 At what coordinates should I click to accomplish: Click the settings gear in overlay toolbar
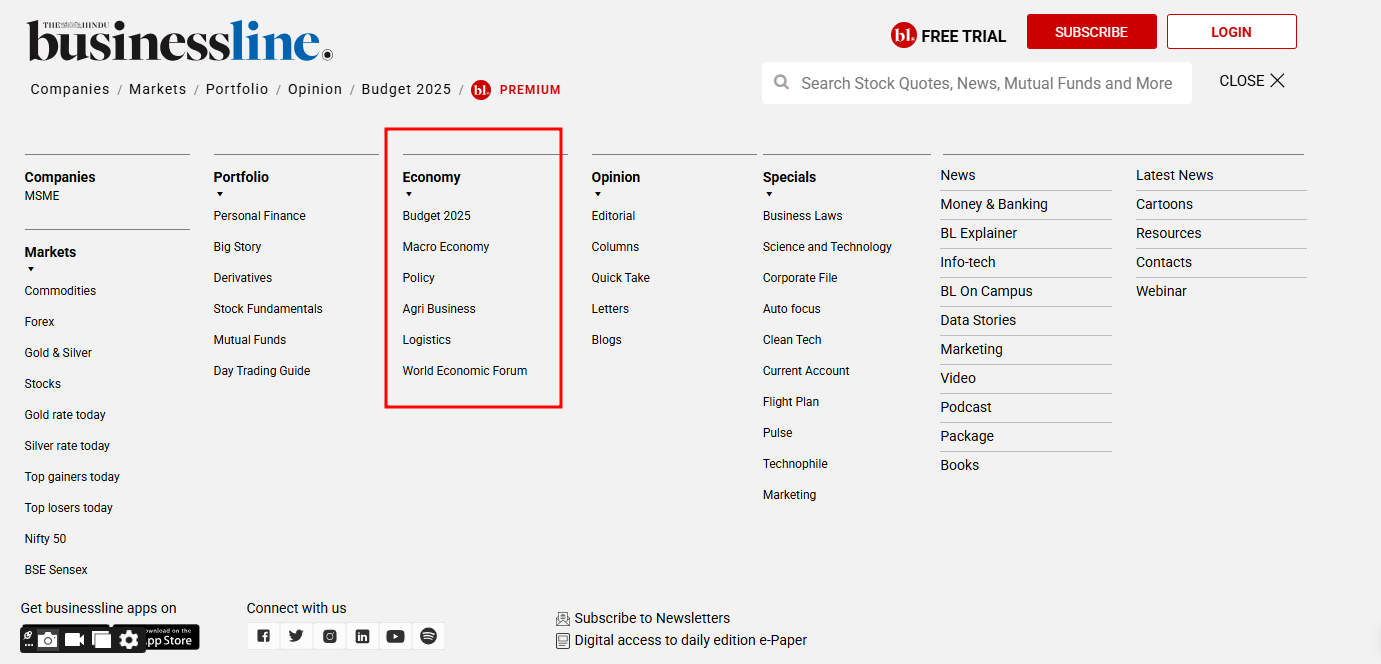tap(129, 639)
